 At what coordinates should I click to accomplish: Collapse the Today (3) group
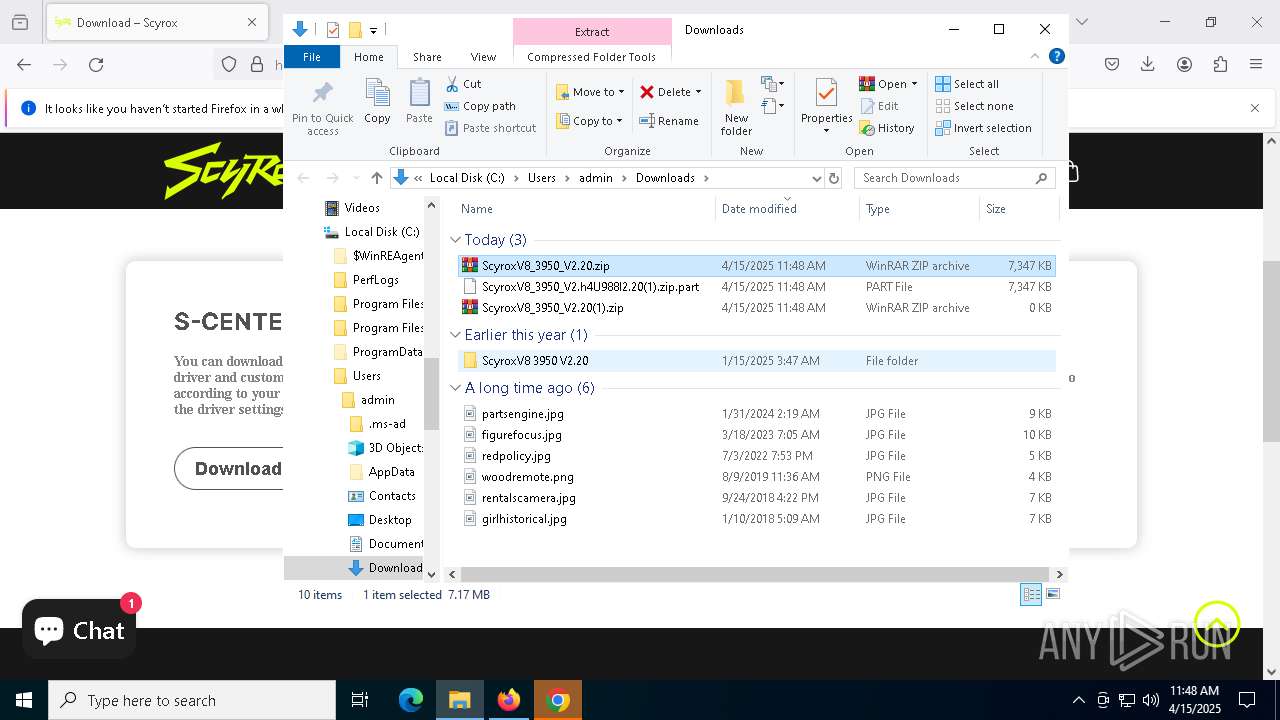pos(455,240)
